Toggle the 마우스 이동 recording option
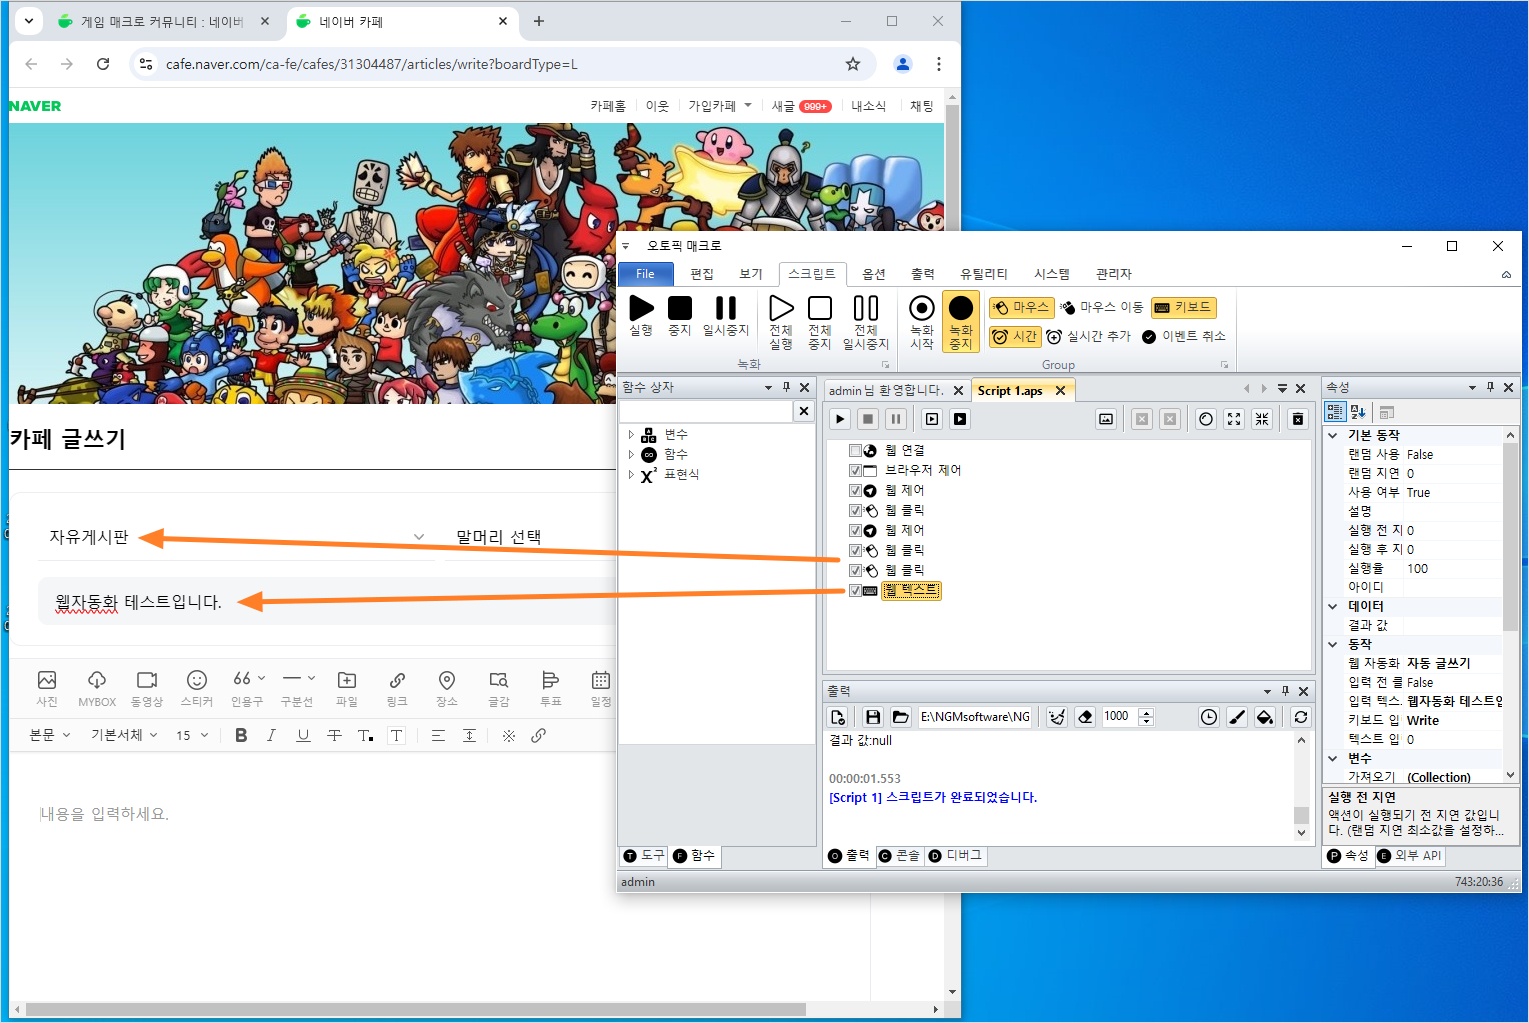The image size is (1529, 1023). [x=1102, y=307]
